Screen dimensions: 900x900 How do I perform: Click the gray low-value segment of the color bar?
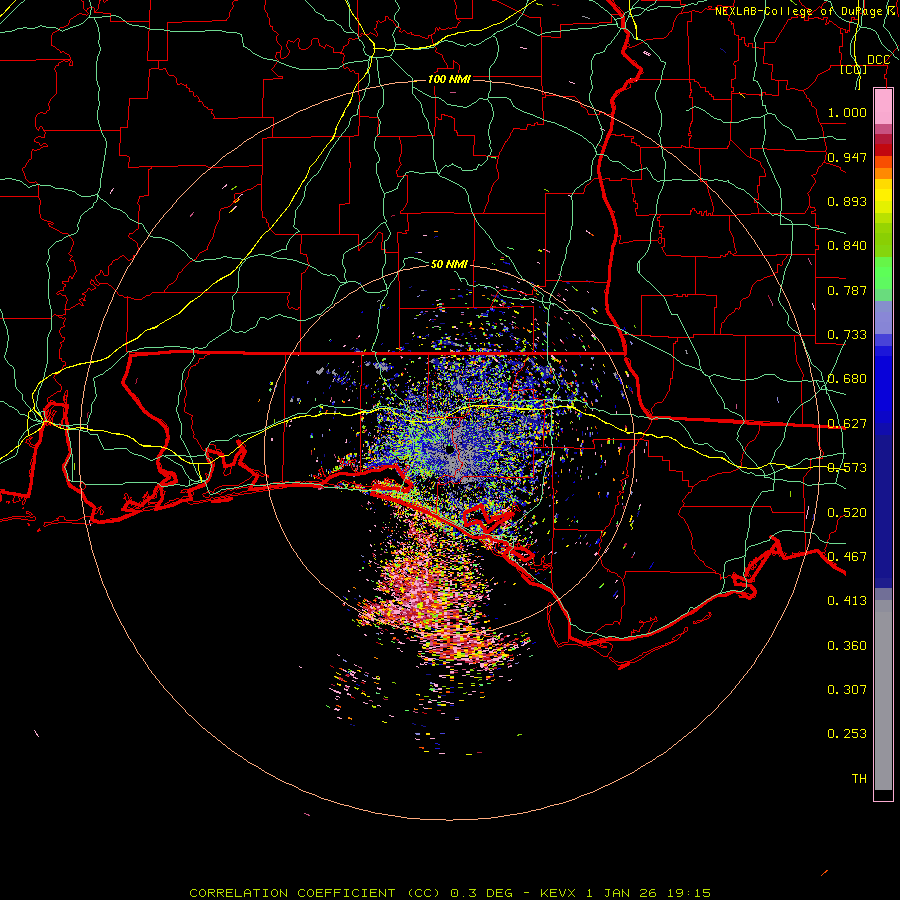pyautogui.click(x=883, y=695)
